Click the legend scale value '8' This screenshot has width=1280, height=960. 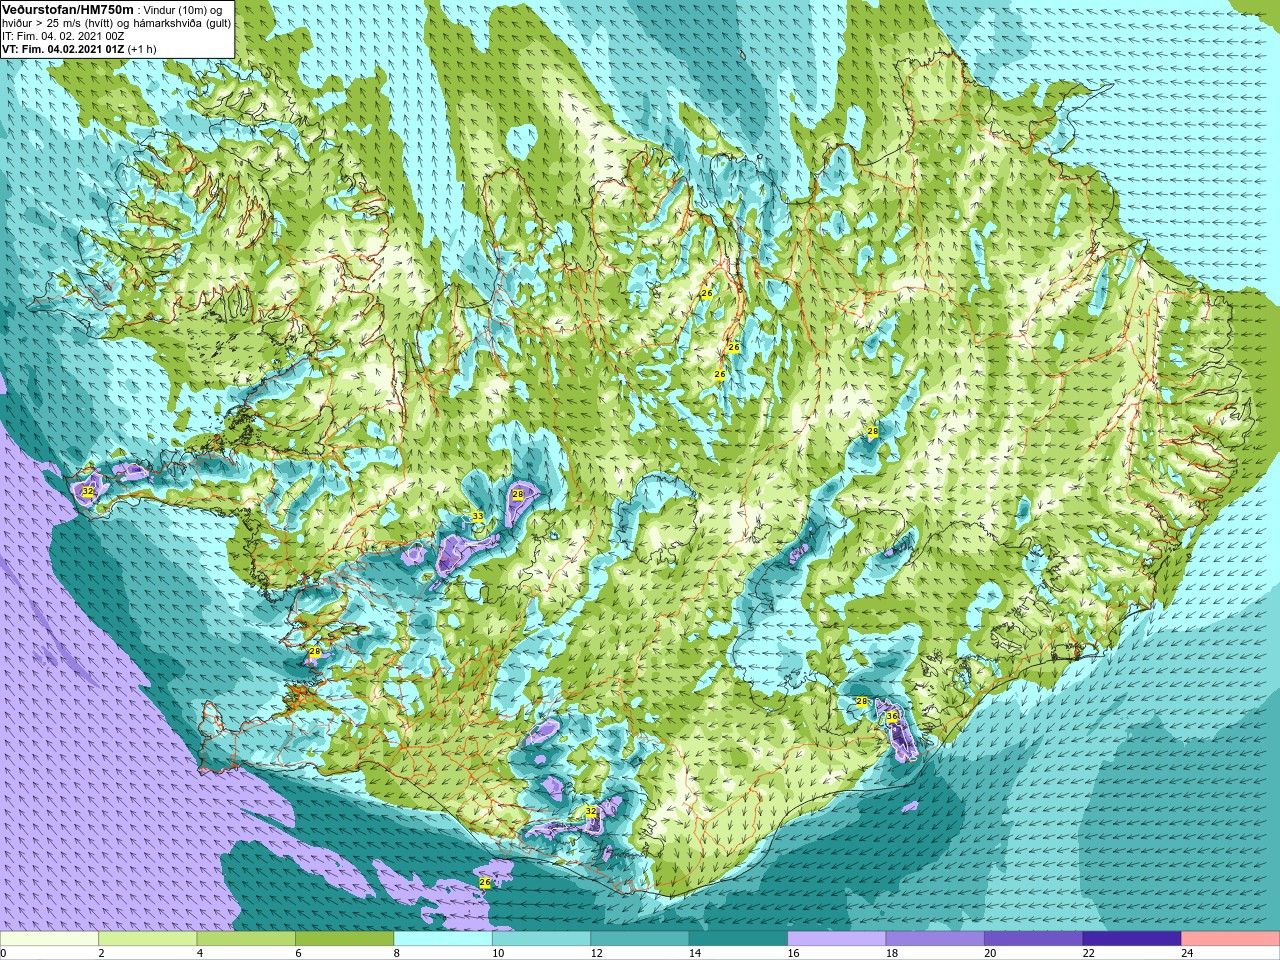click(x=395, y=953)
